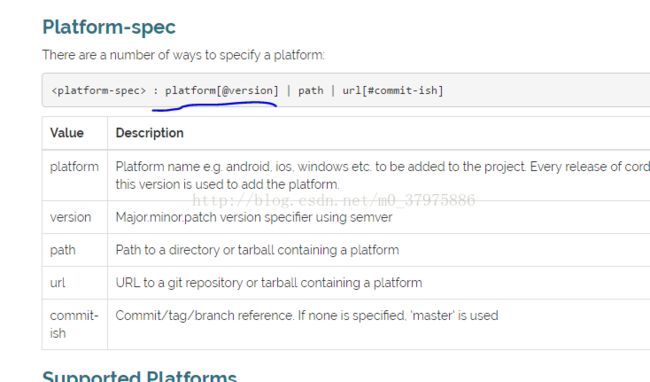Click the Commit/tag/branch reference description
Viewport: 650px width, 382px height.
pos(307,315)
